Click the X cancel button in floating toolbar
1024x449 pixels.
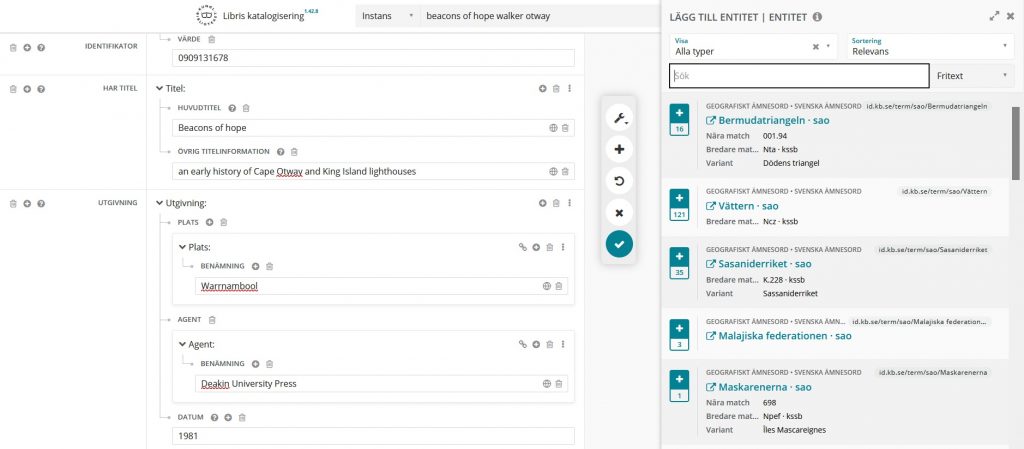tap(619, 213)
